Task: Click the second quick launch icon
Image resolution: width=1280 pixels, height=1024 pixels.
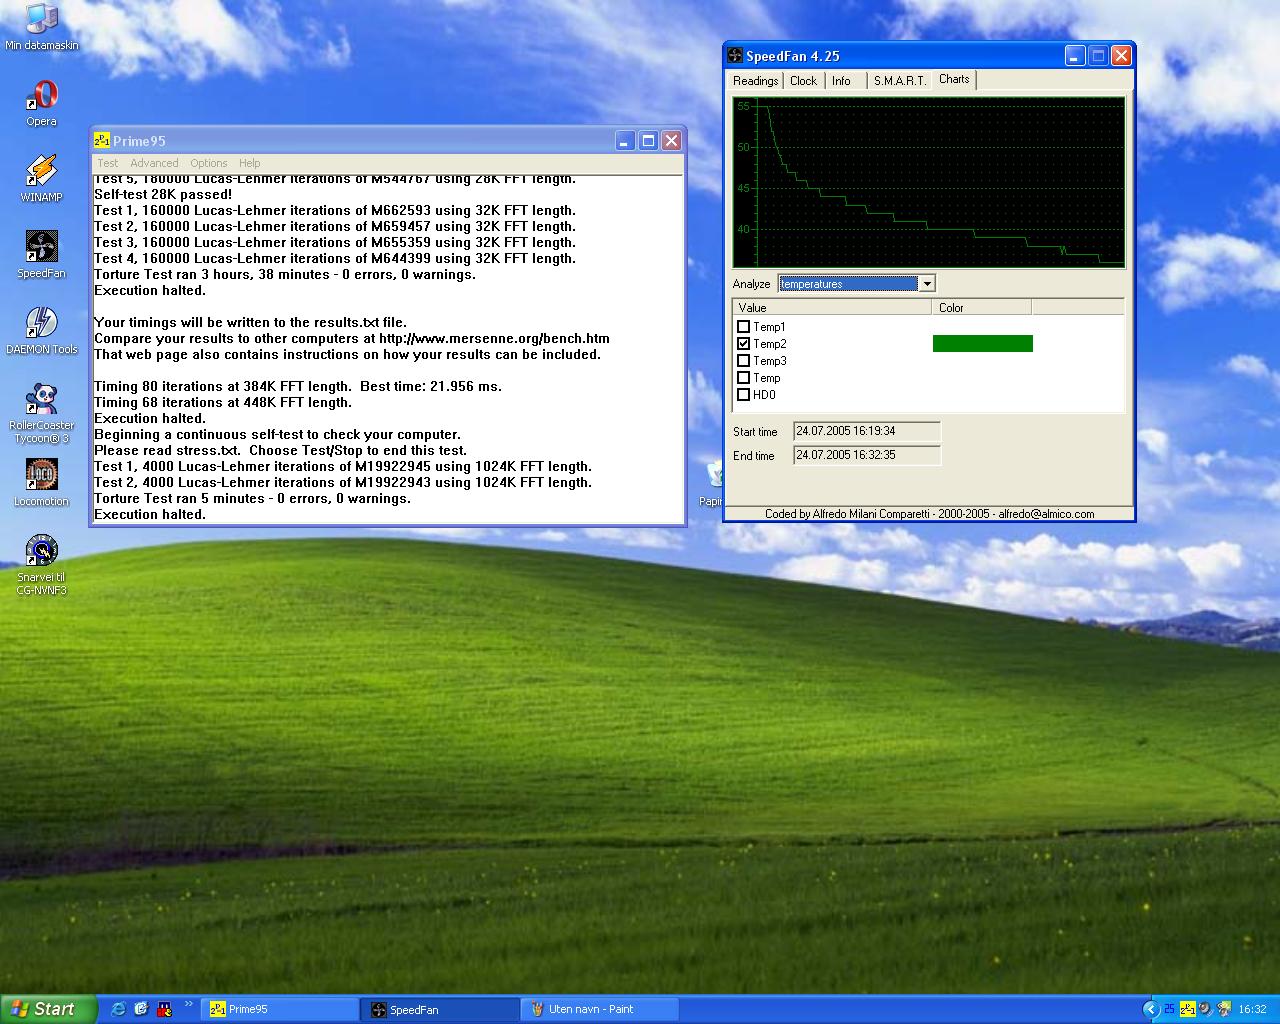Action: tap(141, 1009)
